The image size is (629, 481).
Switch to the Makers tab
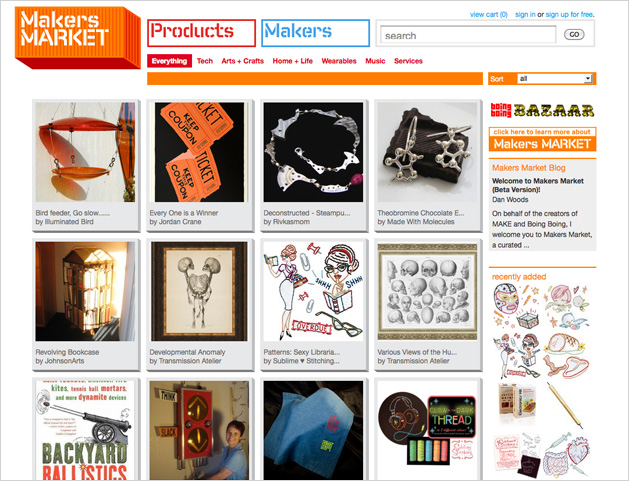pos(315,33)
